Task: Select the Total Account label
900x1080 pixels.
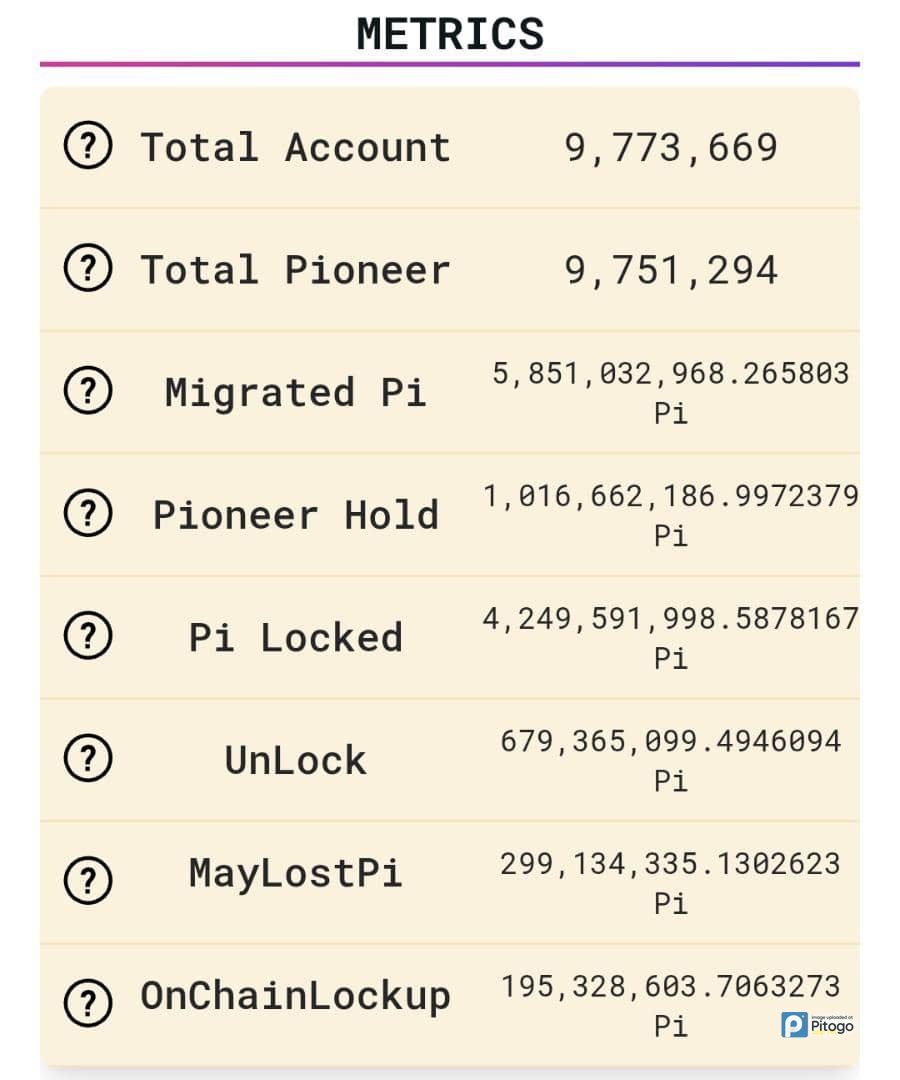Action: click(296, 148)
